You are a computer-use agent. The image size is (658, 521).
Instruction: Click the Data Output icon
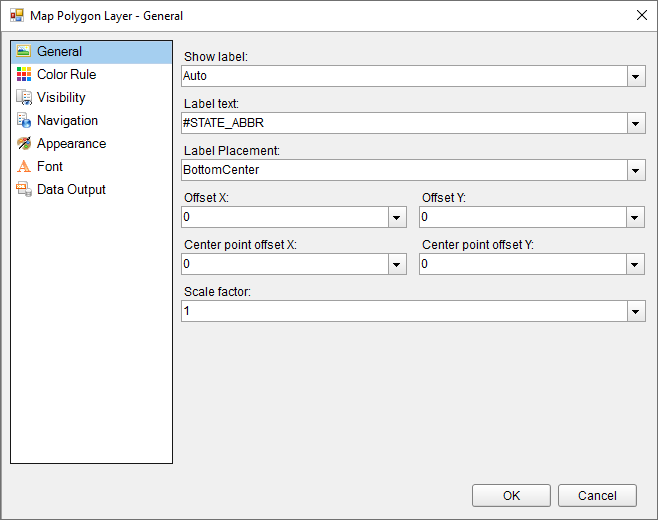click(x=24, y=190)
